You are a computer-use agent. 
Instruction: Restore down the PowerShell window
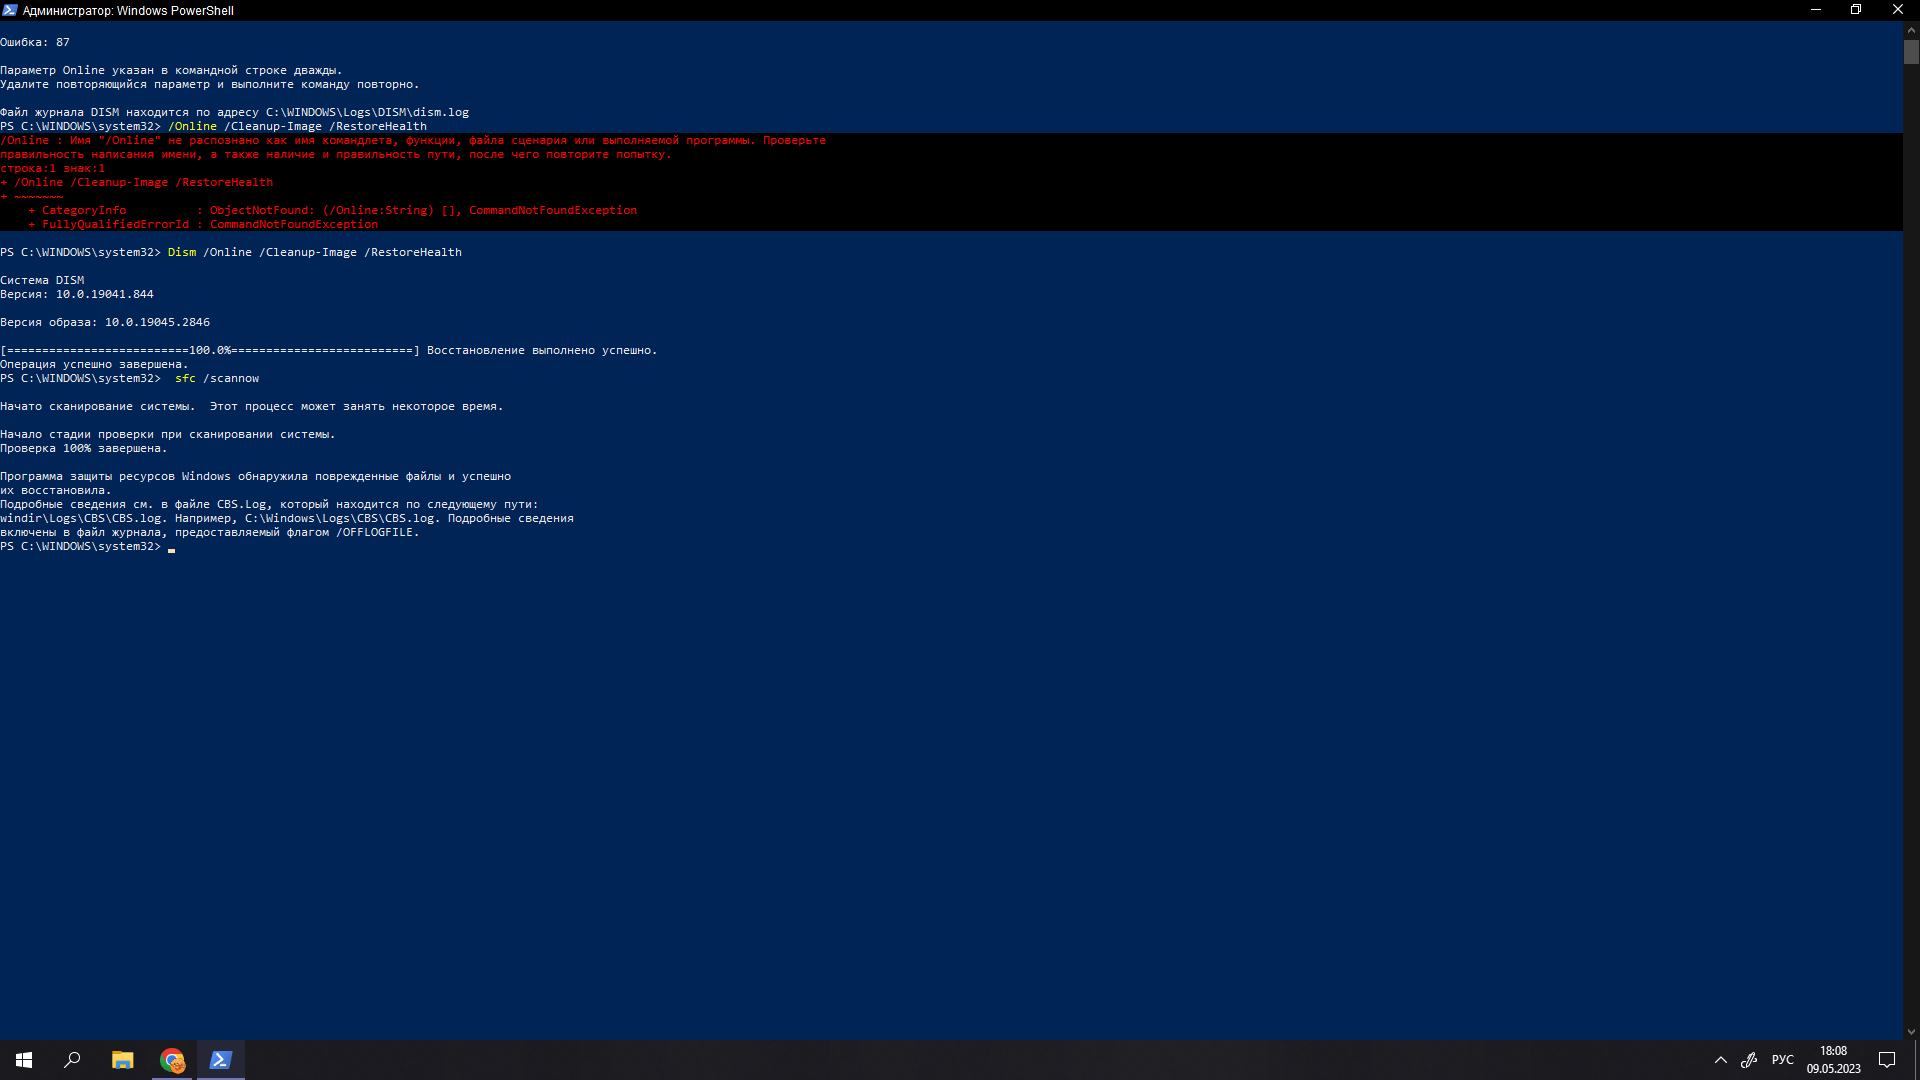tap(1856, 10)
